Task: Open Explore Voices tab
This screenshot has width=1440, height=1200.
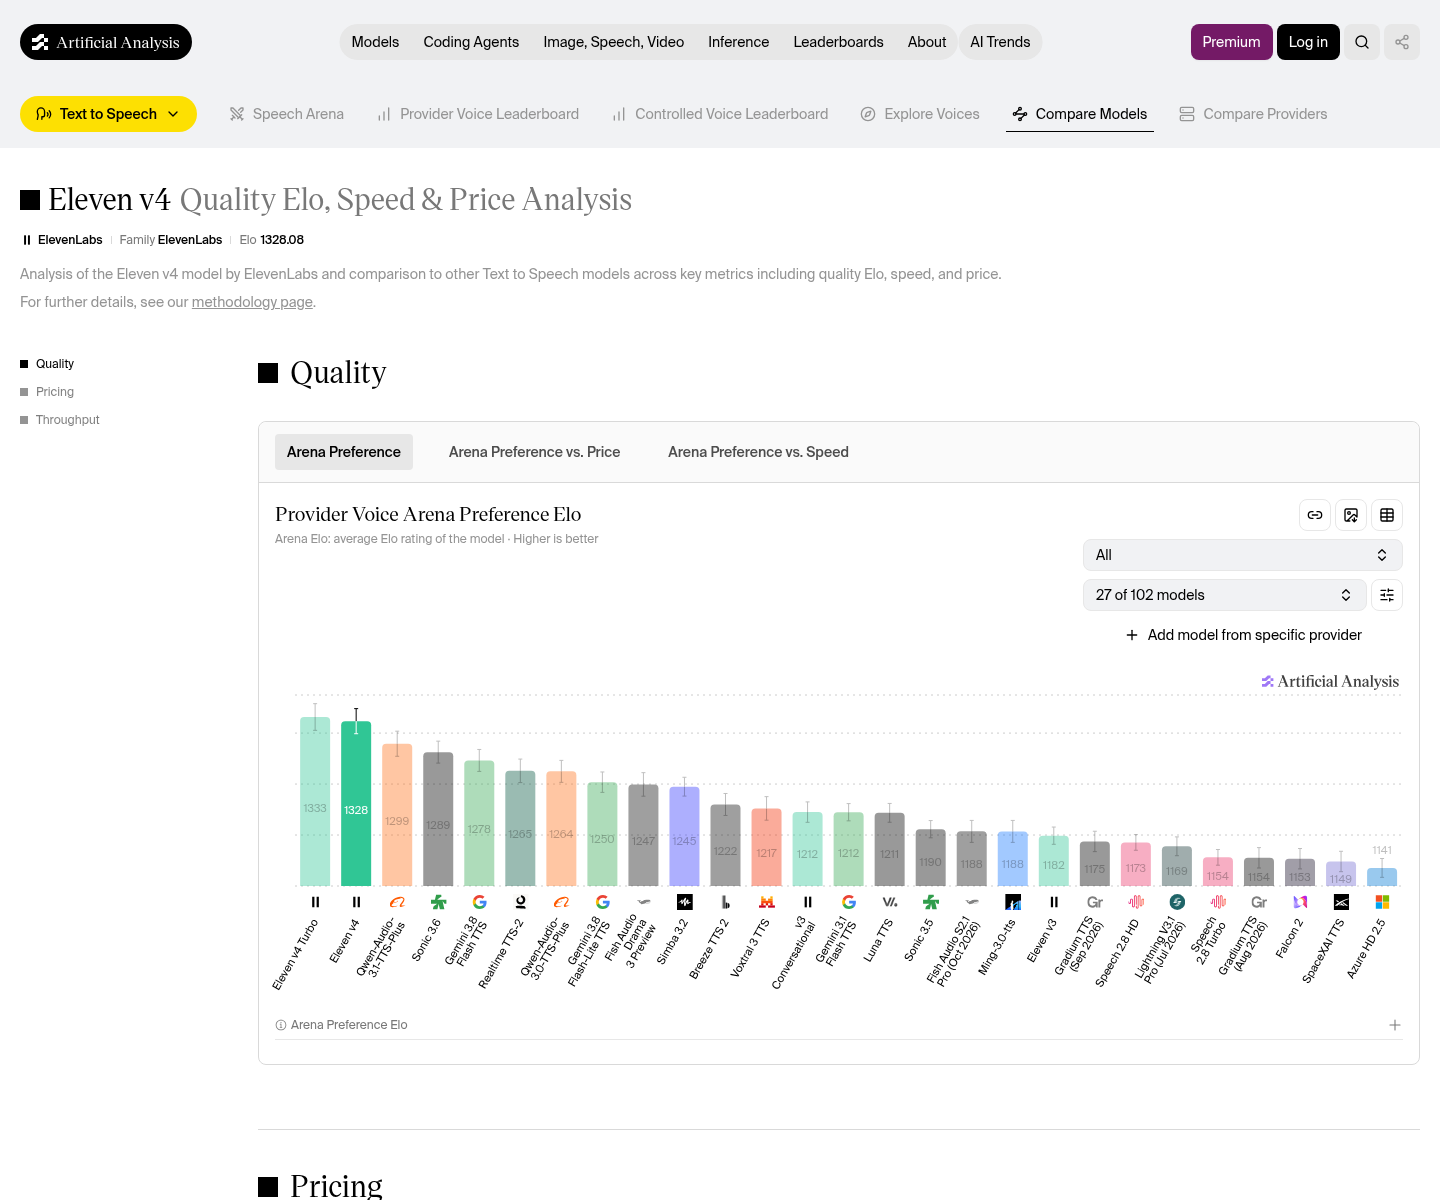Action: click(x=920, y=114)
